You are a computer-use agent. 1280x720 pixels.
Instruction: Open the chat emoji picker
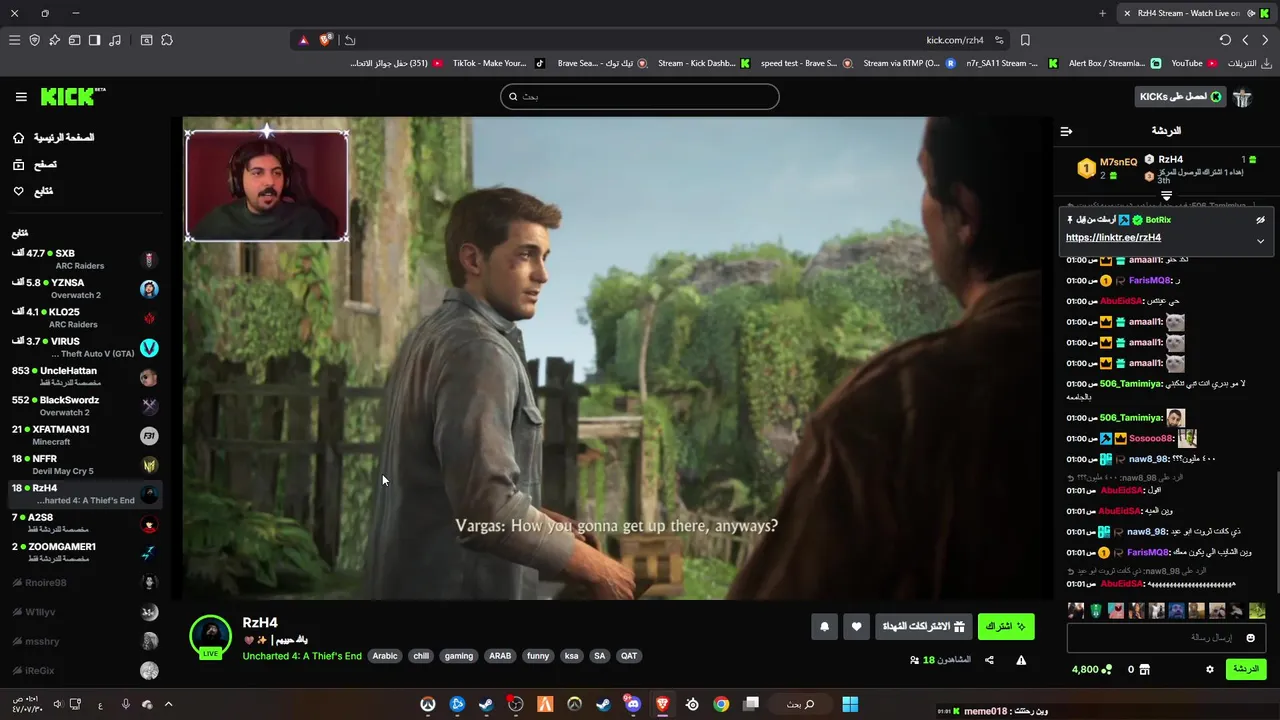[x=1250, y=638]
